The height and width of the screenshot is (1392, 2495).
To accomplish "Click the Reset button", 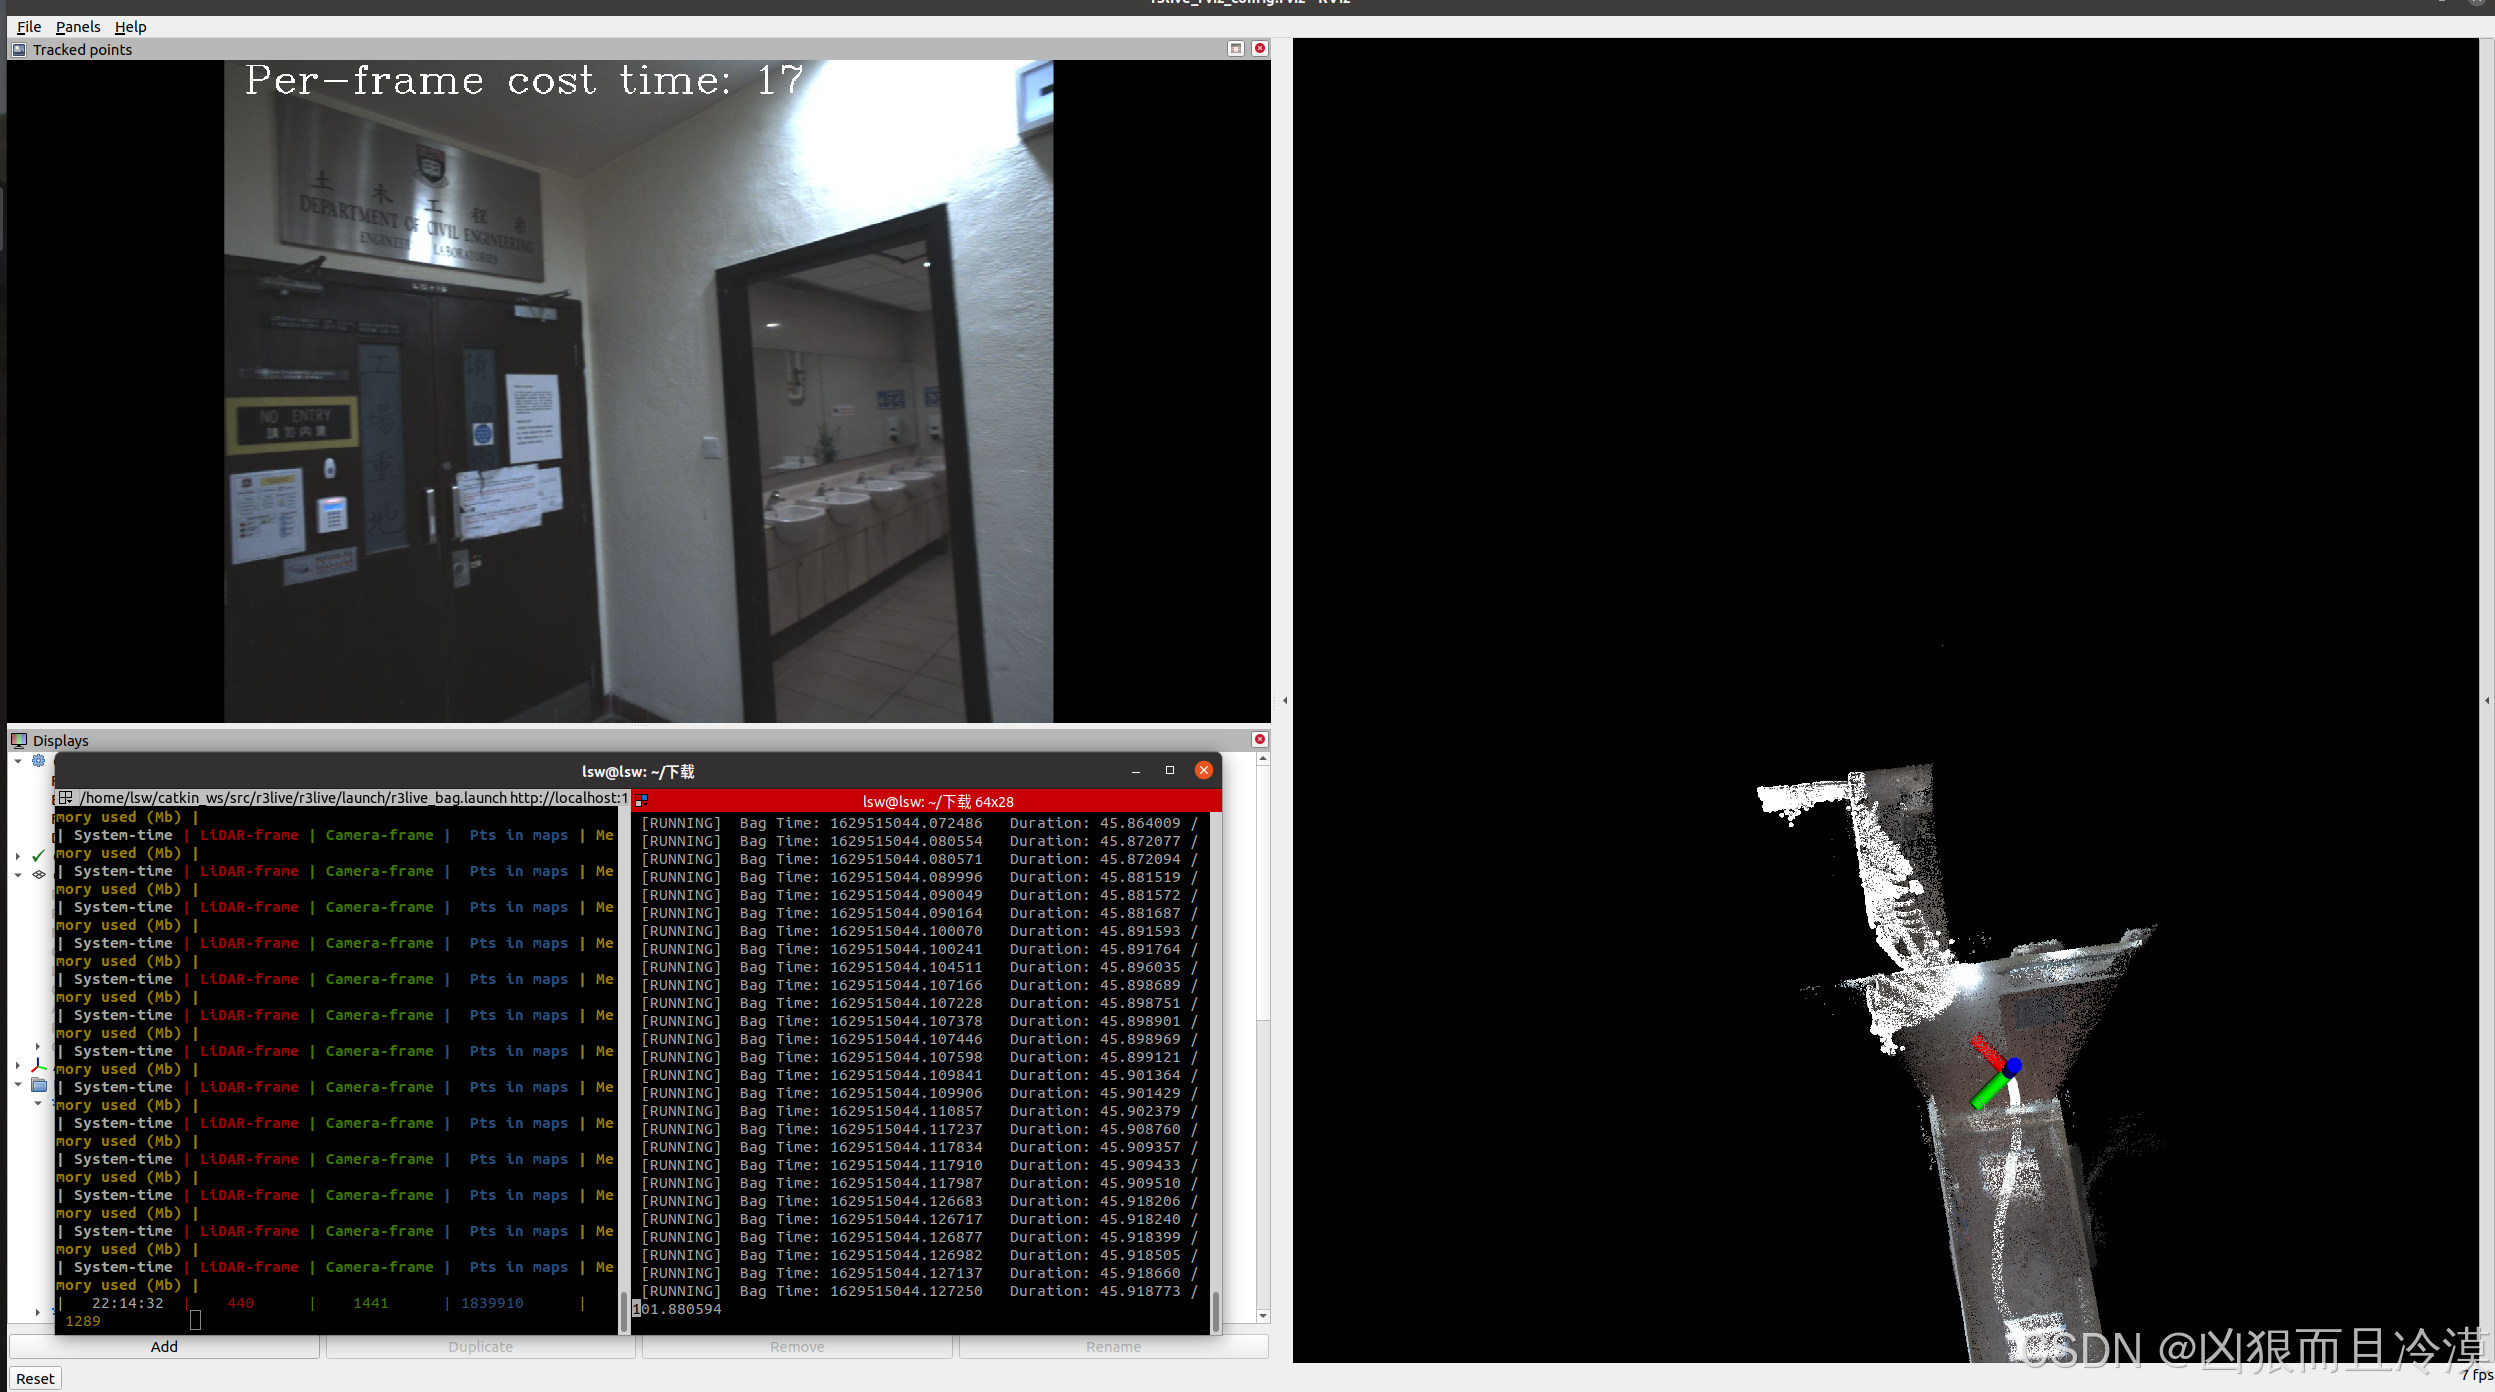I will point(35,1378).
